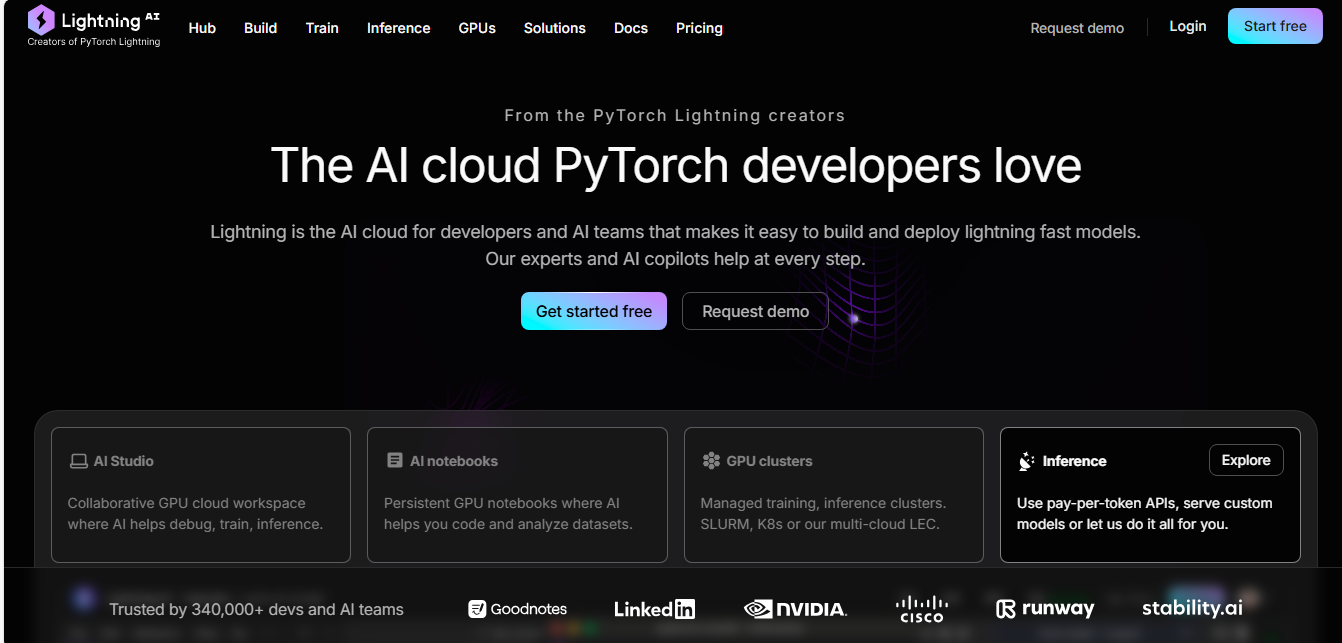
Task: Click the AI notebooks document icon
Action: (394, 461)
